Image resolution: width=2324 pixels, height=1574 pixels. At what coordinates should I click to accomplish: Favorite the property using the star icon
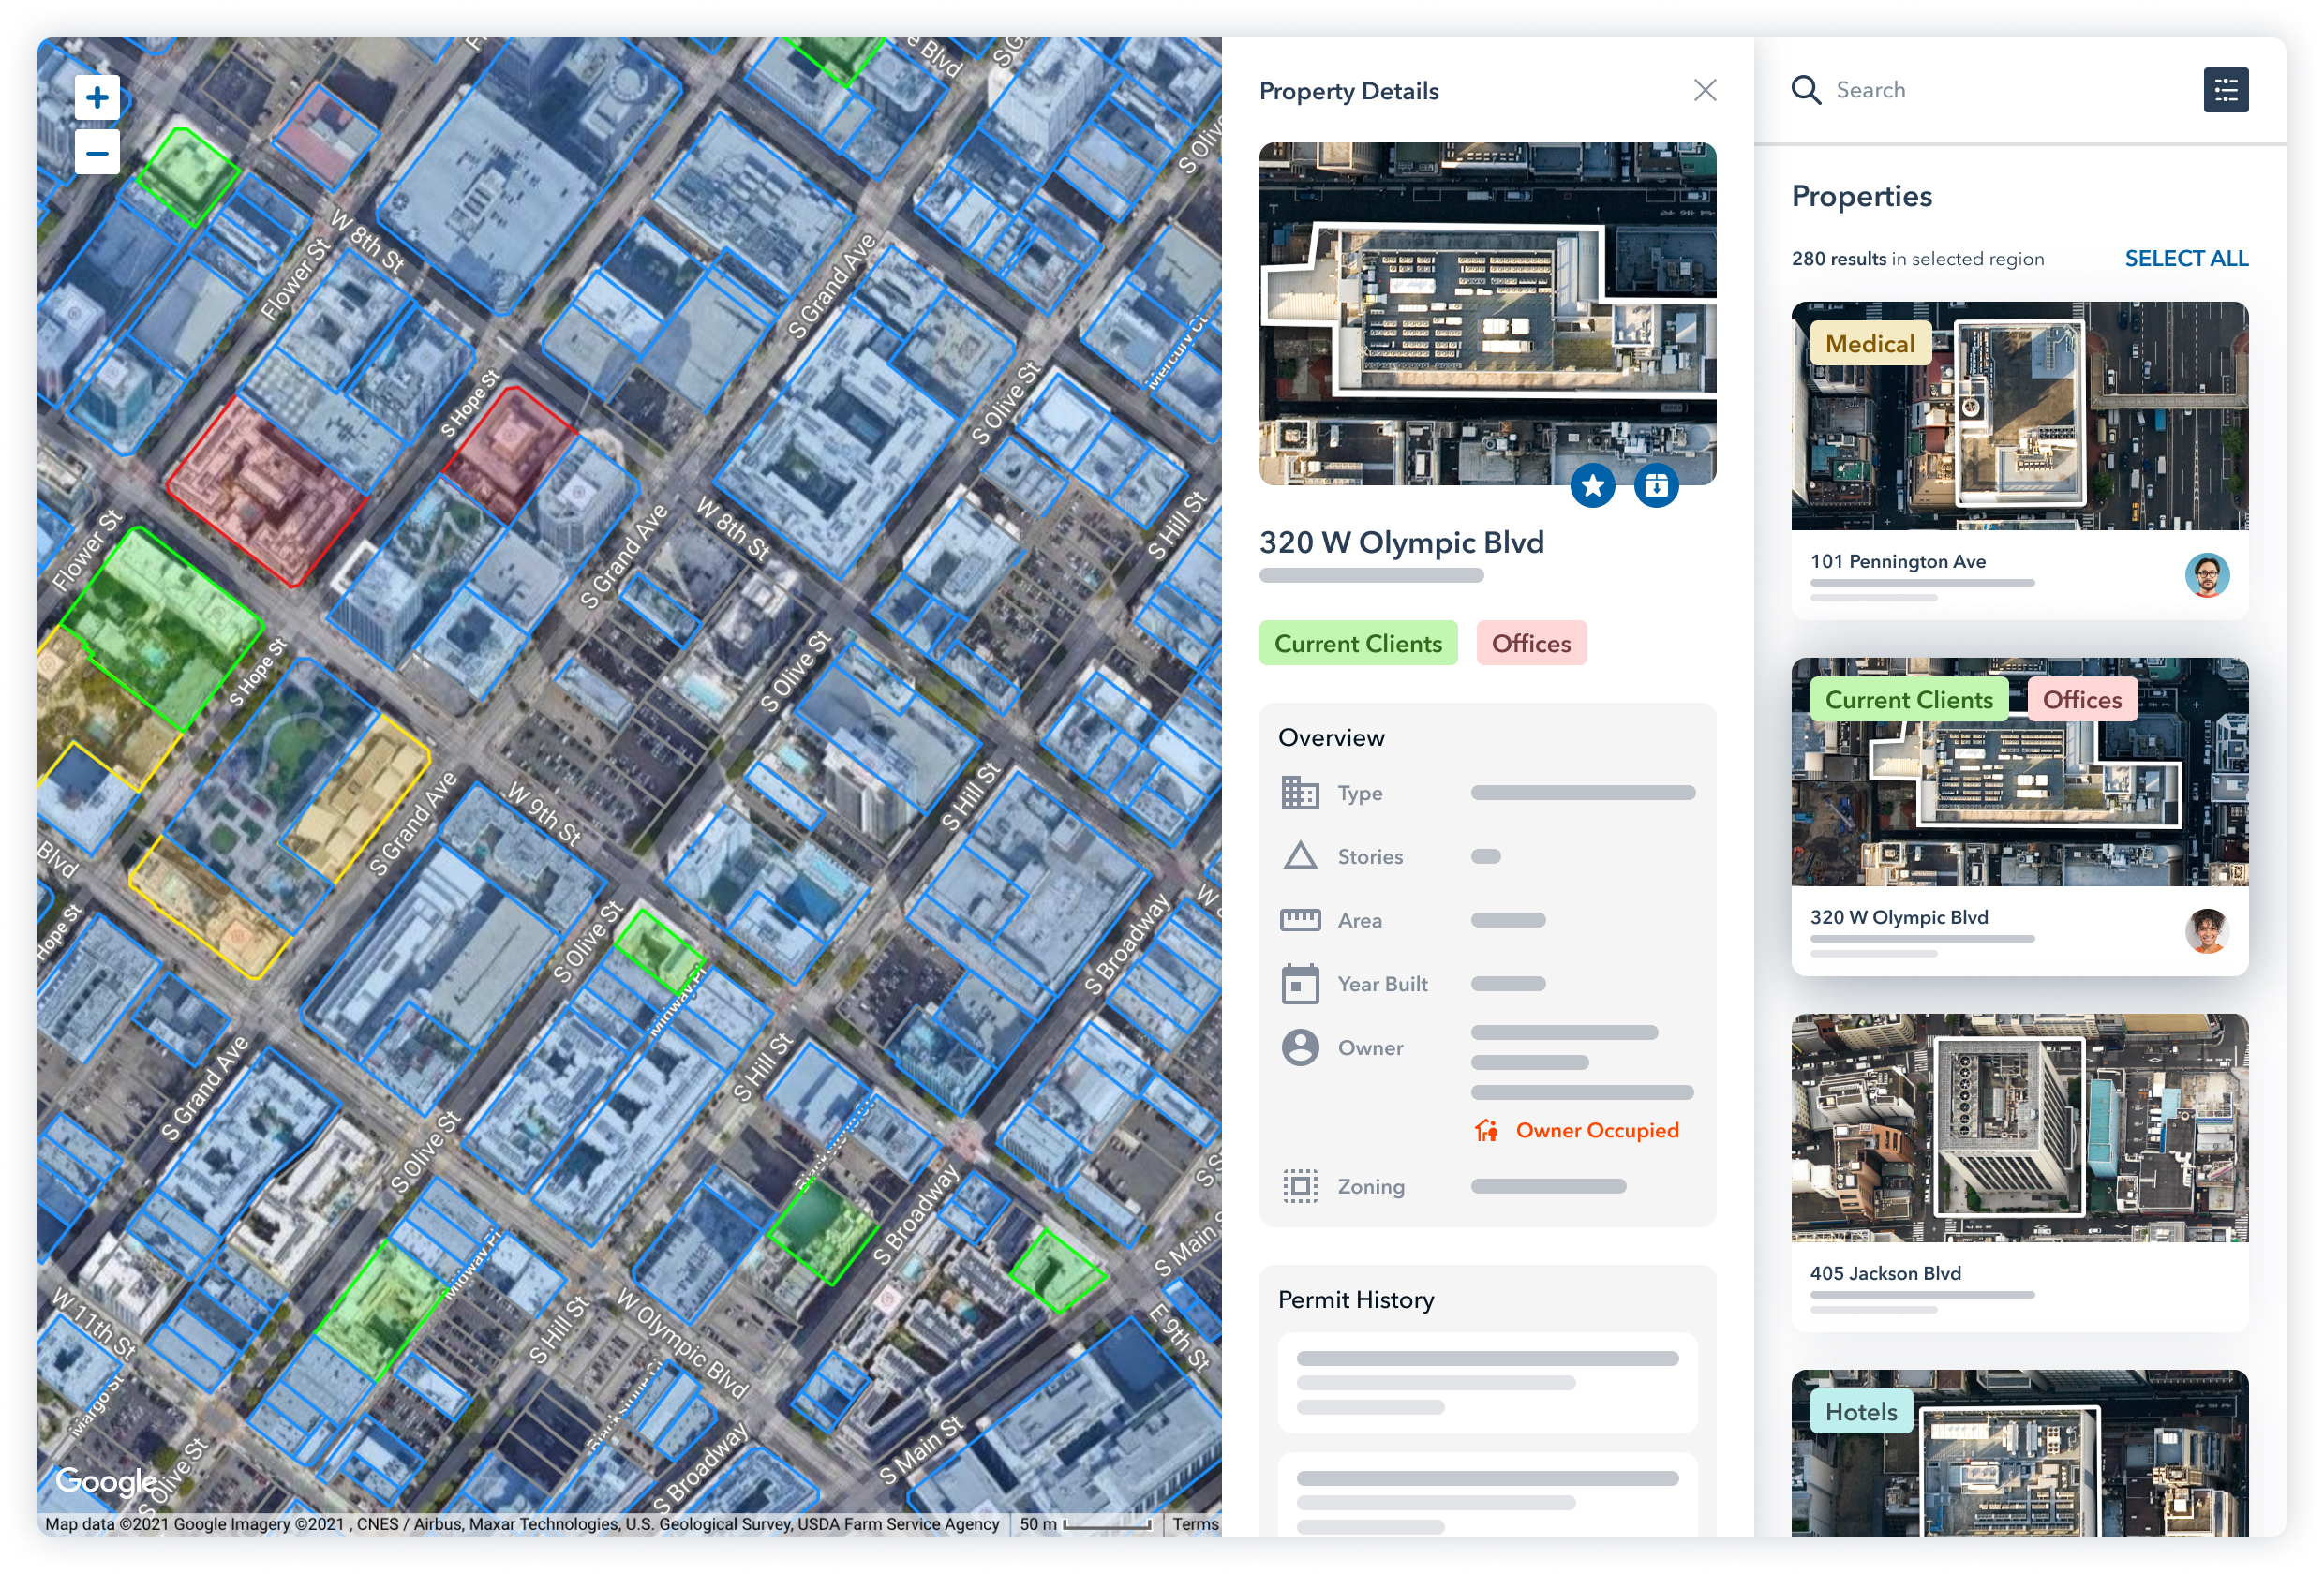1593,485
